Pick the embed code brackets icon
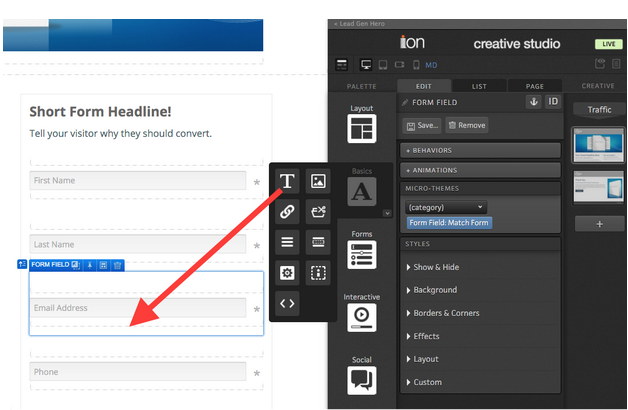The width and height of the screenshot is (628, 410). pyautogui.click(x=287, y=303)
